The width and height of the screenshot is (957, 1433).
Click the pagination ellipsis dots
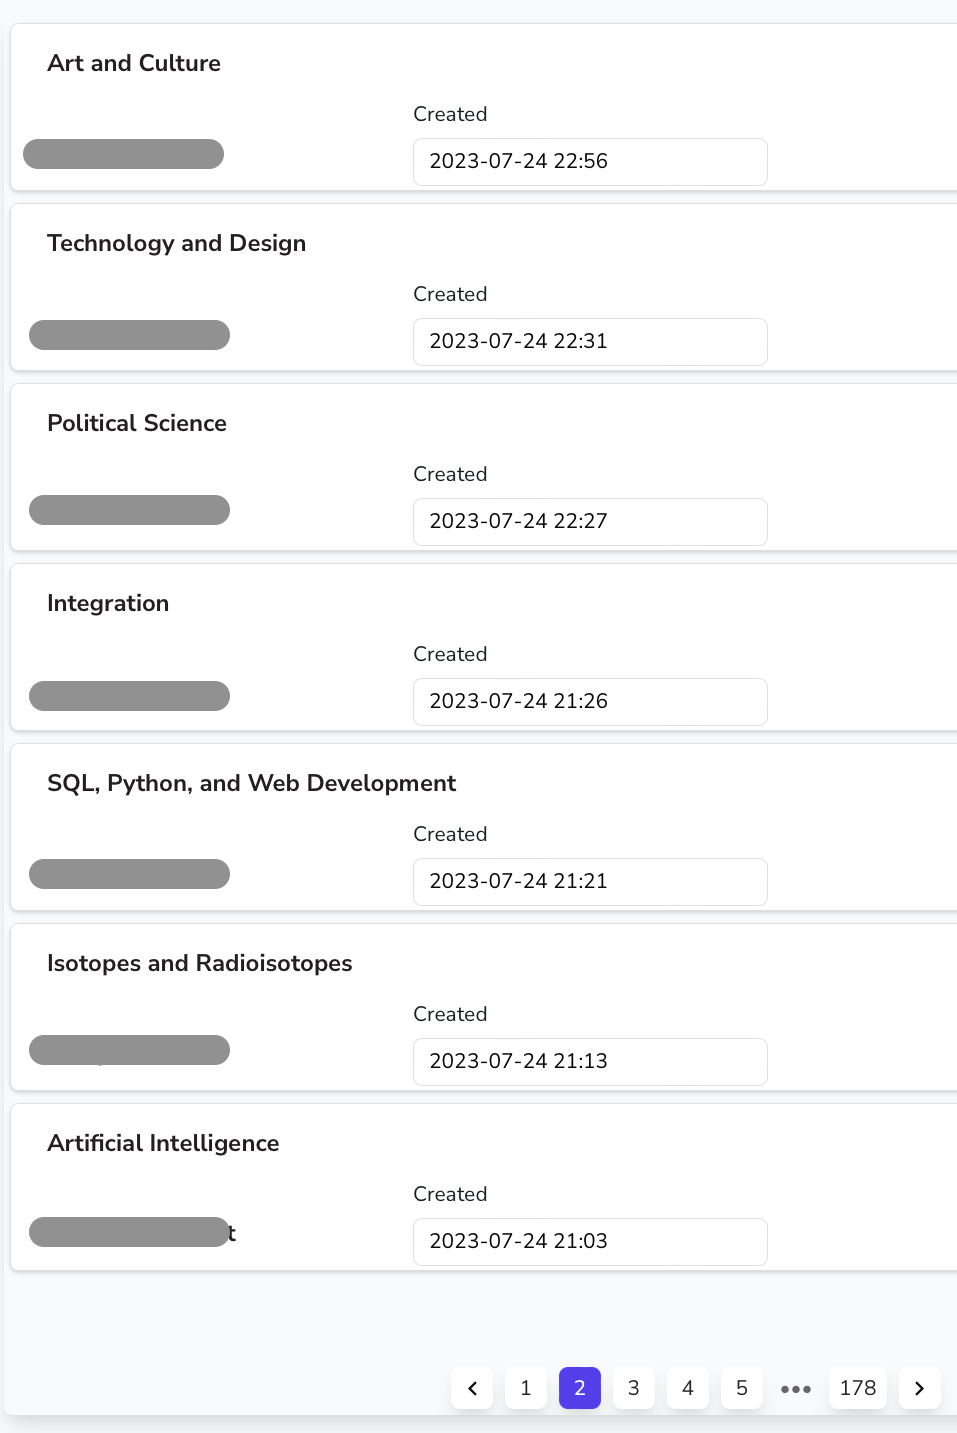(796, 1388)
